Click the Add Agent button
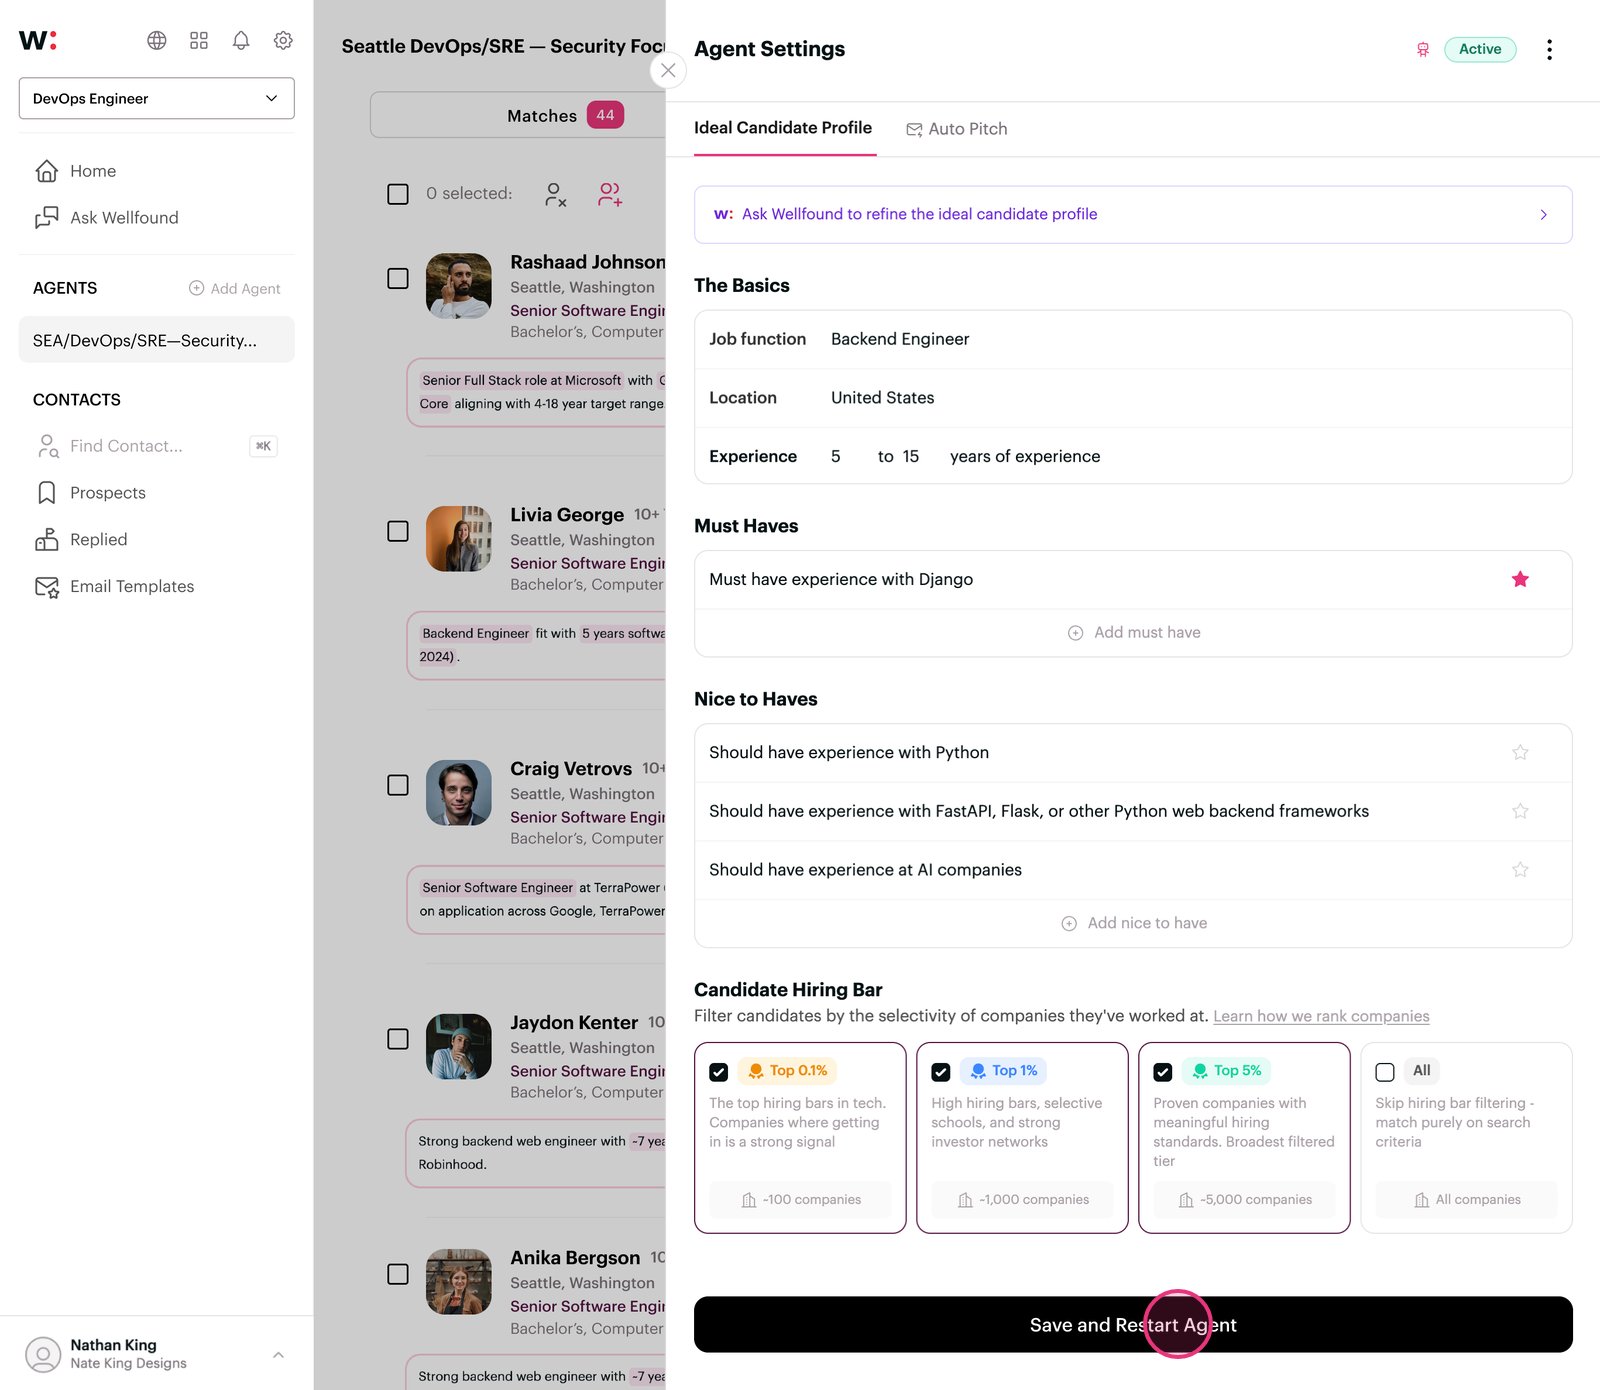Viewport: 1600px width, 1390px height. click(x=235, y=288)
